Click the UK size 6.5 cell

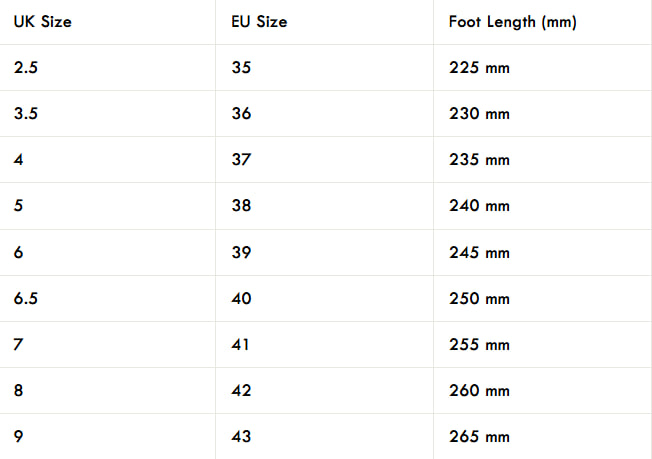coord(27,298)
